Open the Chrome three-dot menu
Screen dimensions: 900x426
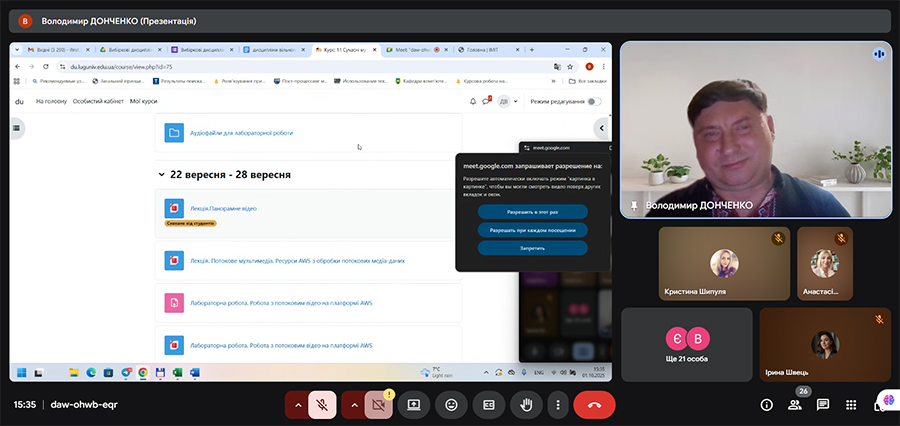point(603,67)
